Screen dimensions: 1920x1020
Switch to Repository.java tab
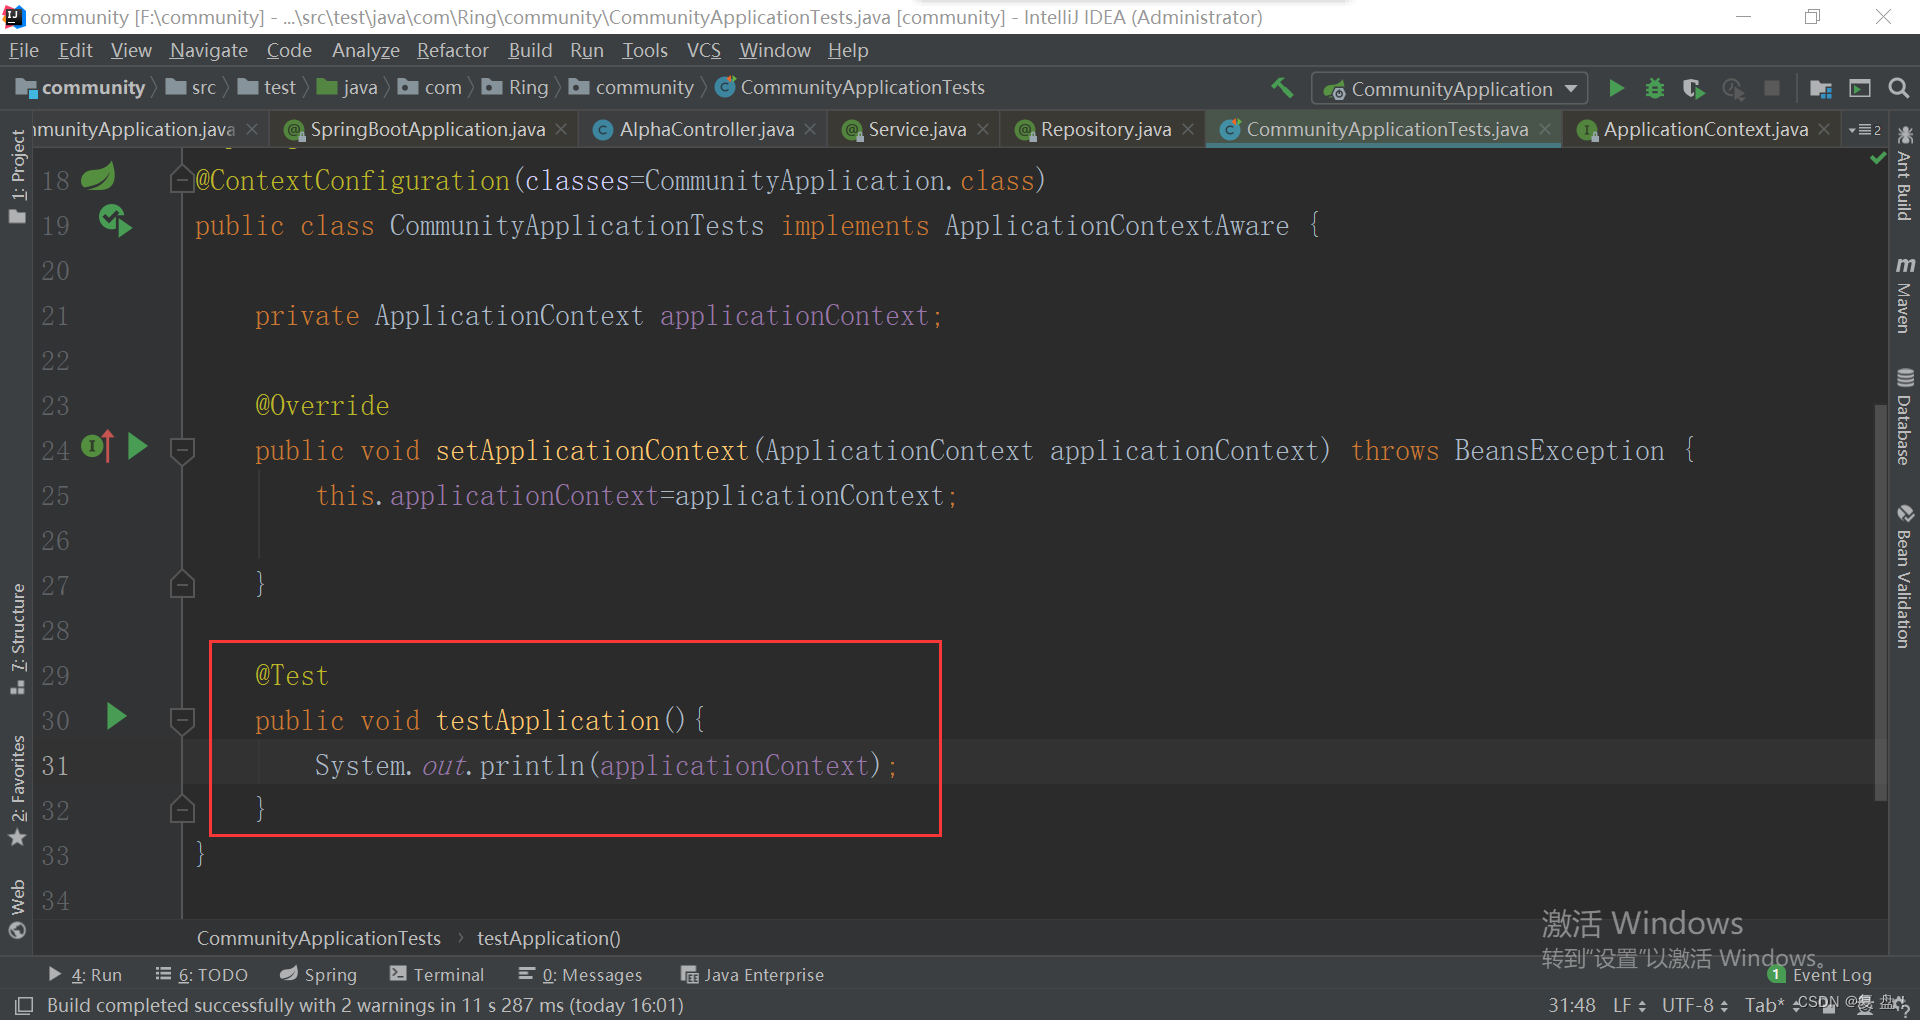[1105, 129]
